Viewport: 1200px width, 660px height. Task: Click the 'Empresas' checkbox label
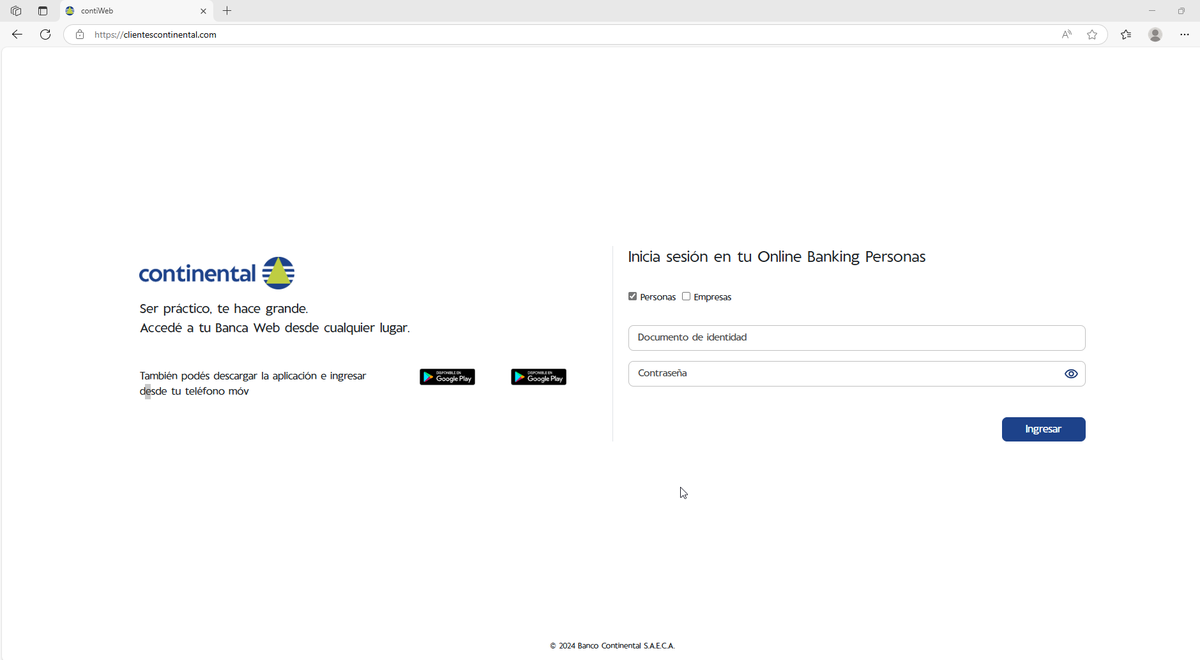tap(713, 297)
